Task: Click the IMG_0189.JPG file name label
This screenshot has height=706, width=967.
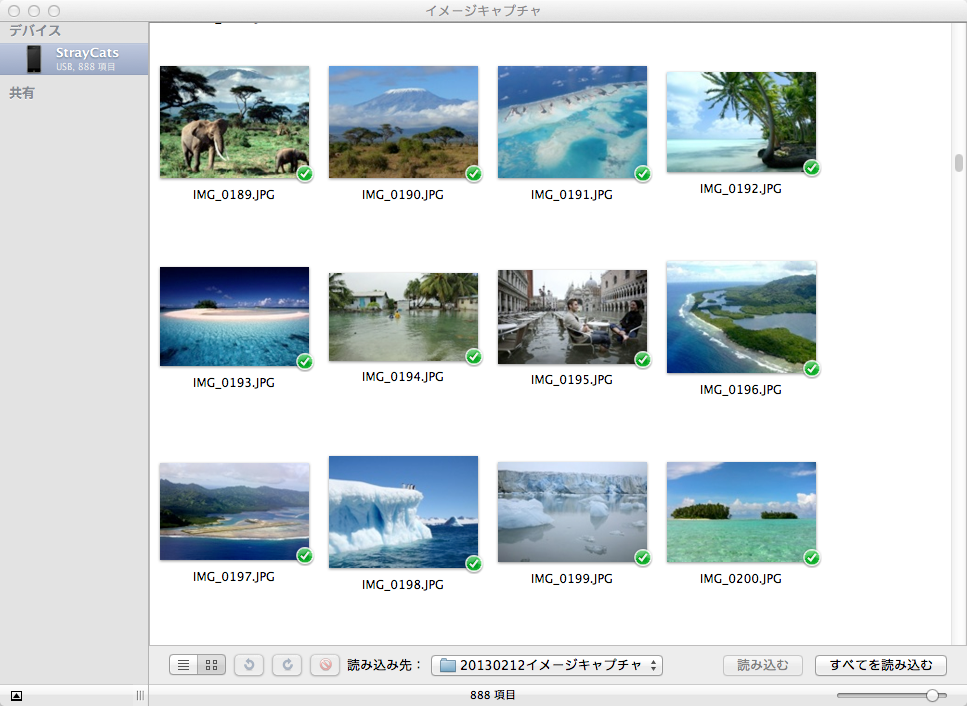Action: [234, 195]
